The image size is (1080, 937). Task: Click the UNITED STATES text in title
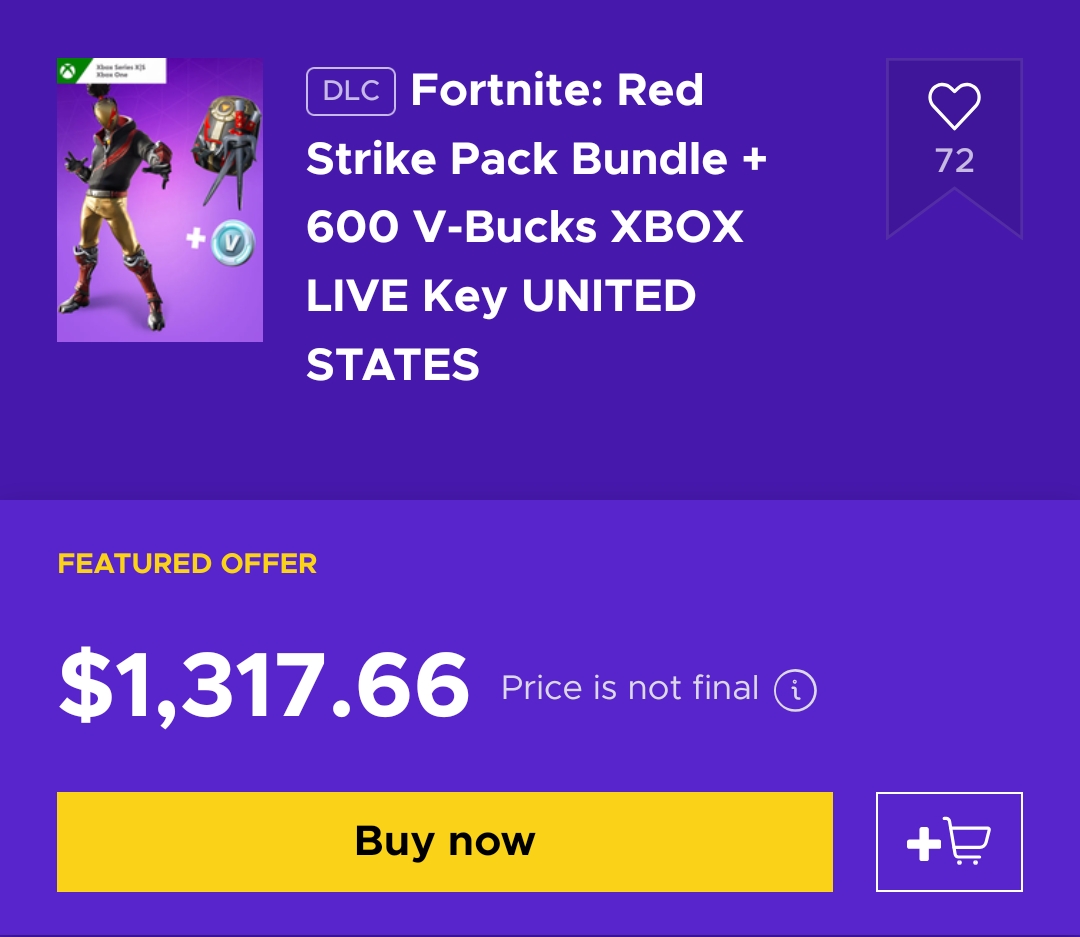tap(501, 330)
